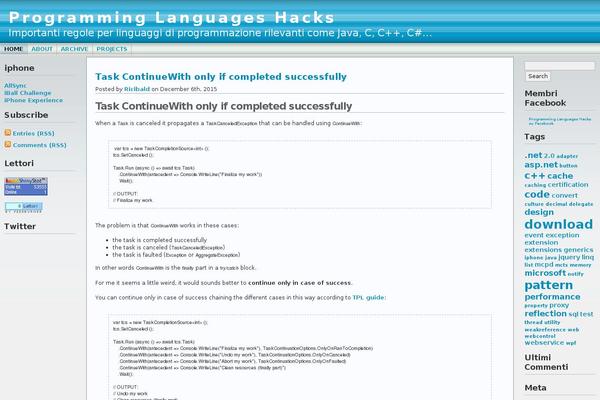The height and width of the screenshot is (400, 600).
Task: Click the 'Meta' sidebar heading
Action: click(535, 388)
